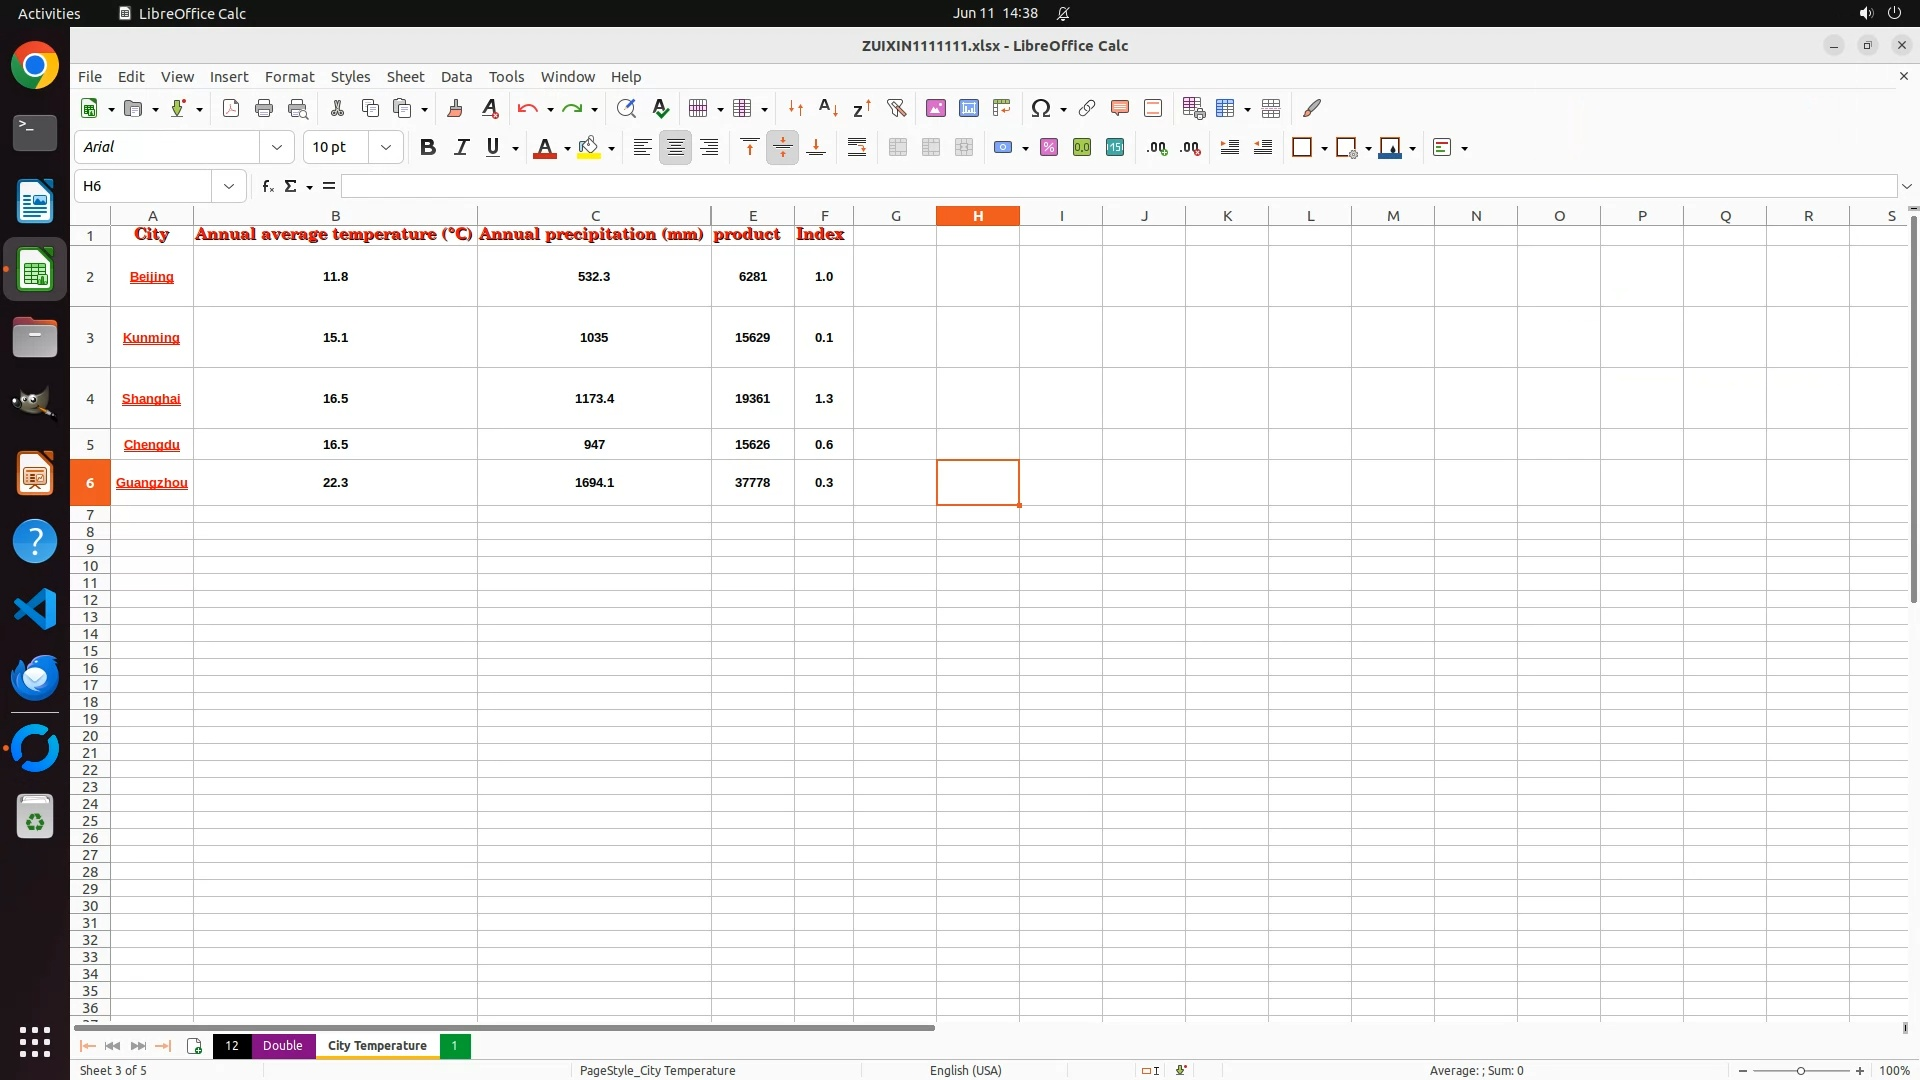Open the Function Wizard icon

267,186
